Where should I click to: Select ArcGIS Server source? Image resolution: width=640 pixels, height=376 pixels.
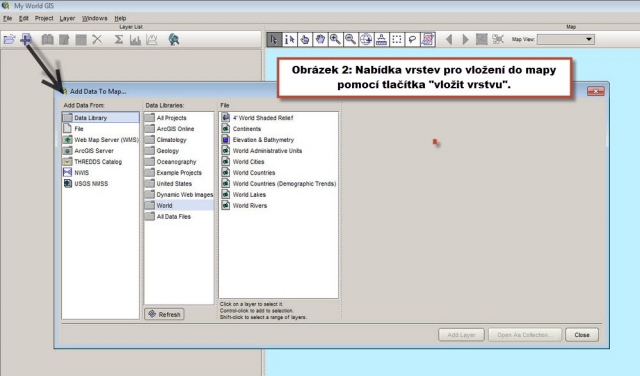click(100, 151)
